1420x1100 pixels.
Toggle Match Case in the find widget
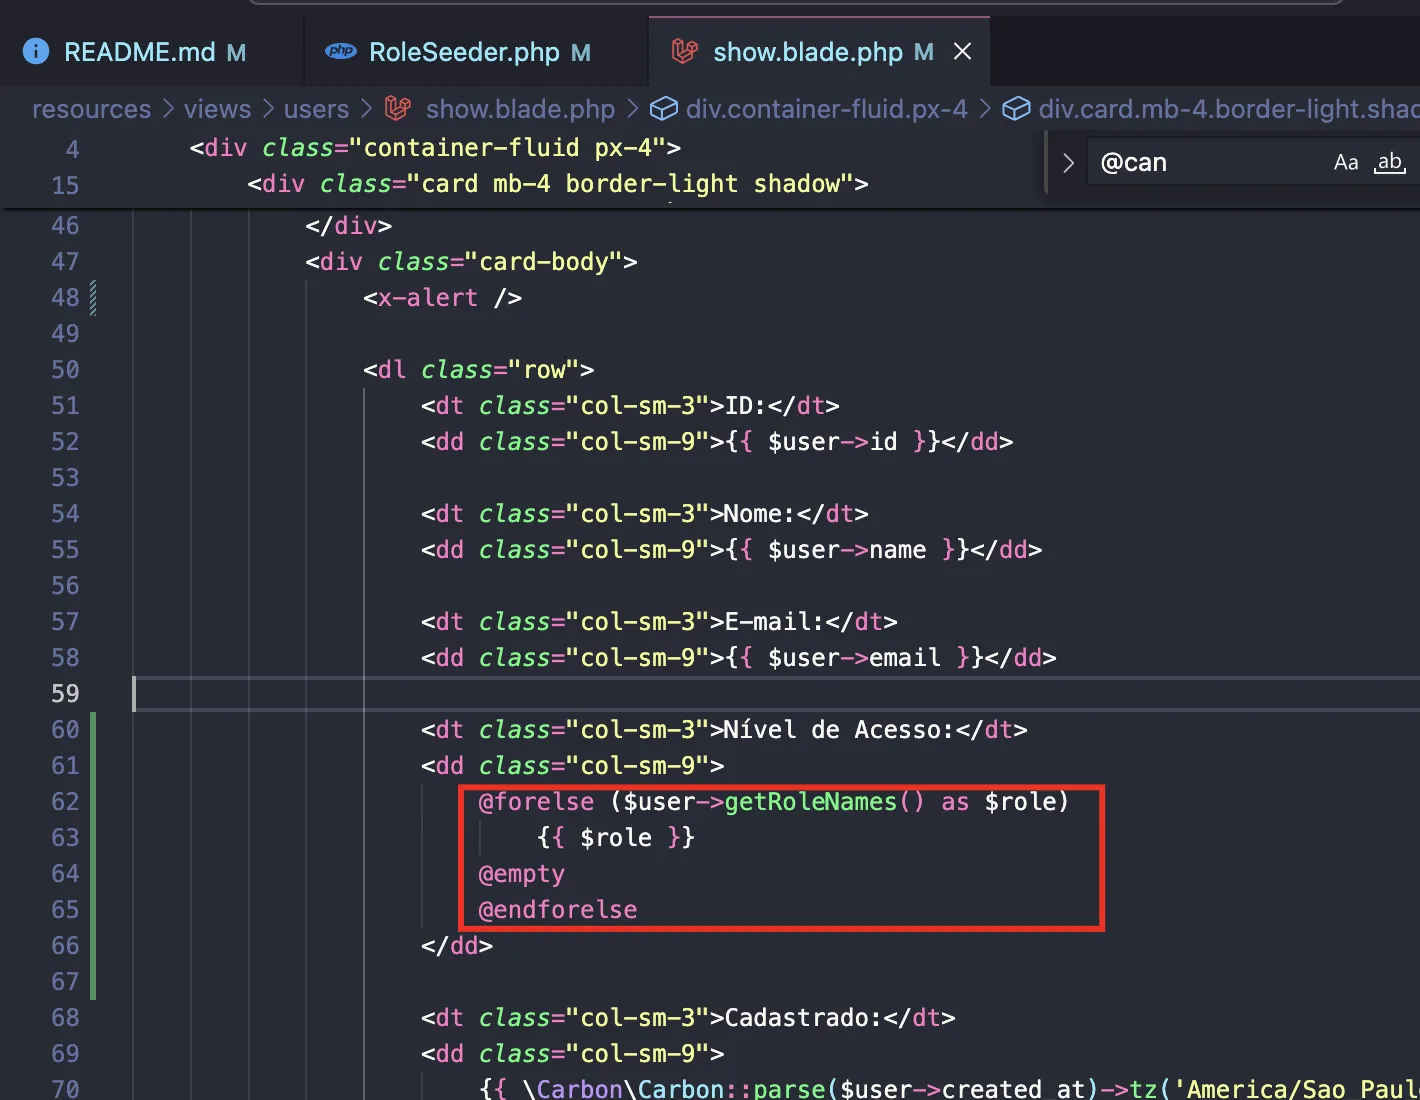[1345, 162]
